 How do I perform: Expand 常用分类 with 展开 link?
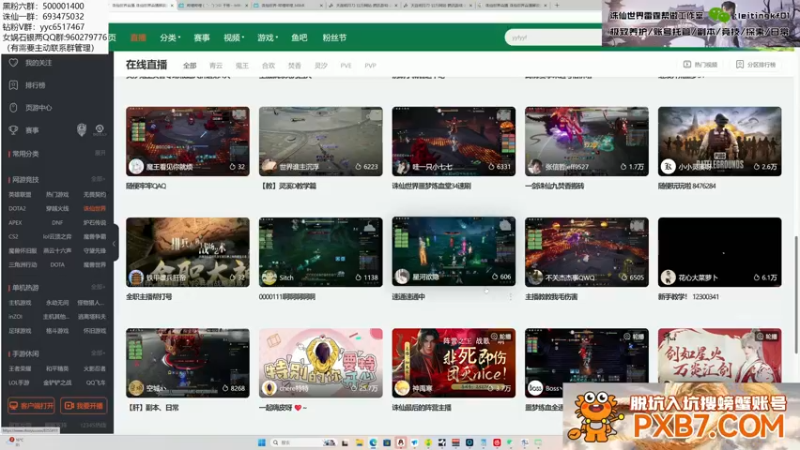click(100, 153)
